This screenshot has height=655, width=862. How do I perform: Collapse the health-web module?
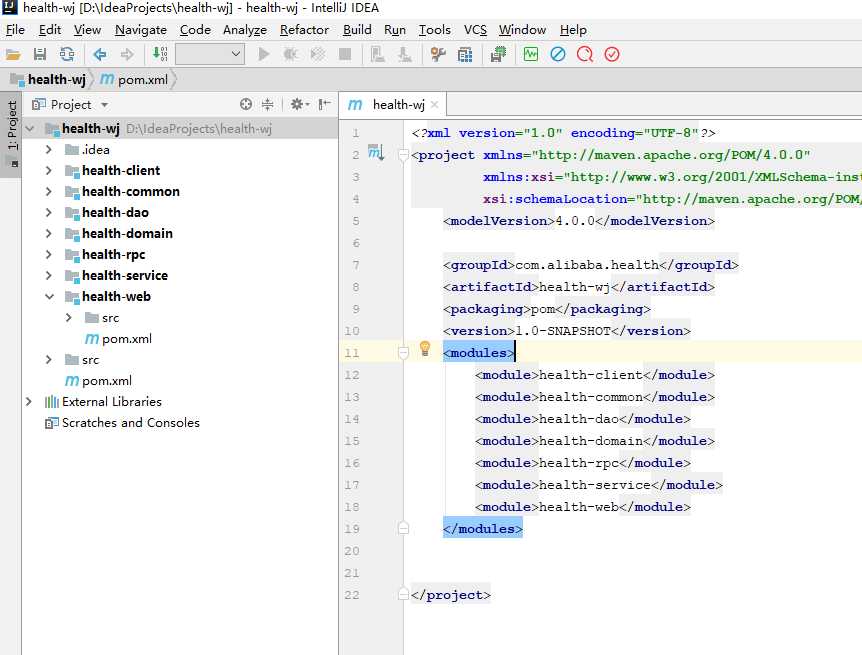point(49,296)
